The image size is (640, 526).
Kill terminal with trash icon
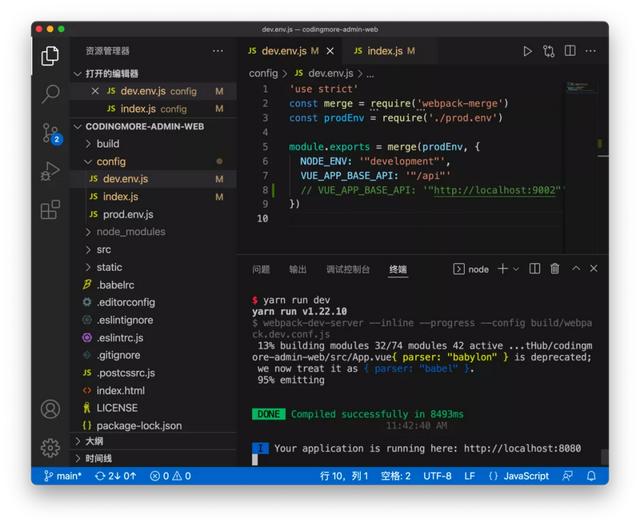555,269
